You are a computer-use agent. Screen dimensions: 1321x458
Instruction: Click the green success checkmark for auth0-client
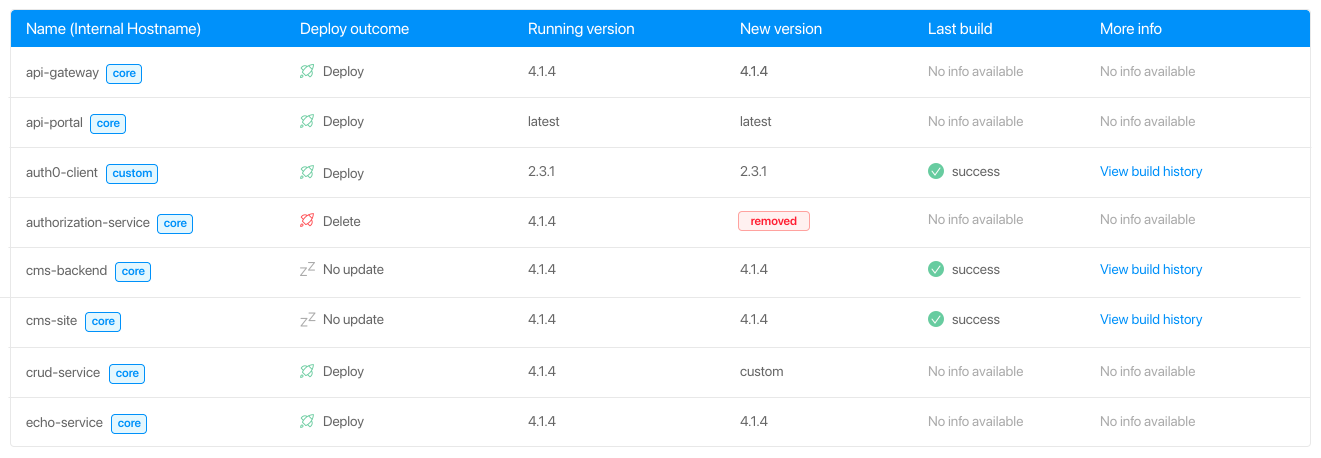coord(936,171)
